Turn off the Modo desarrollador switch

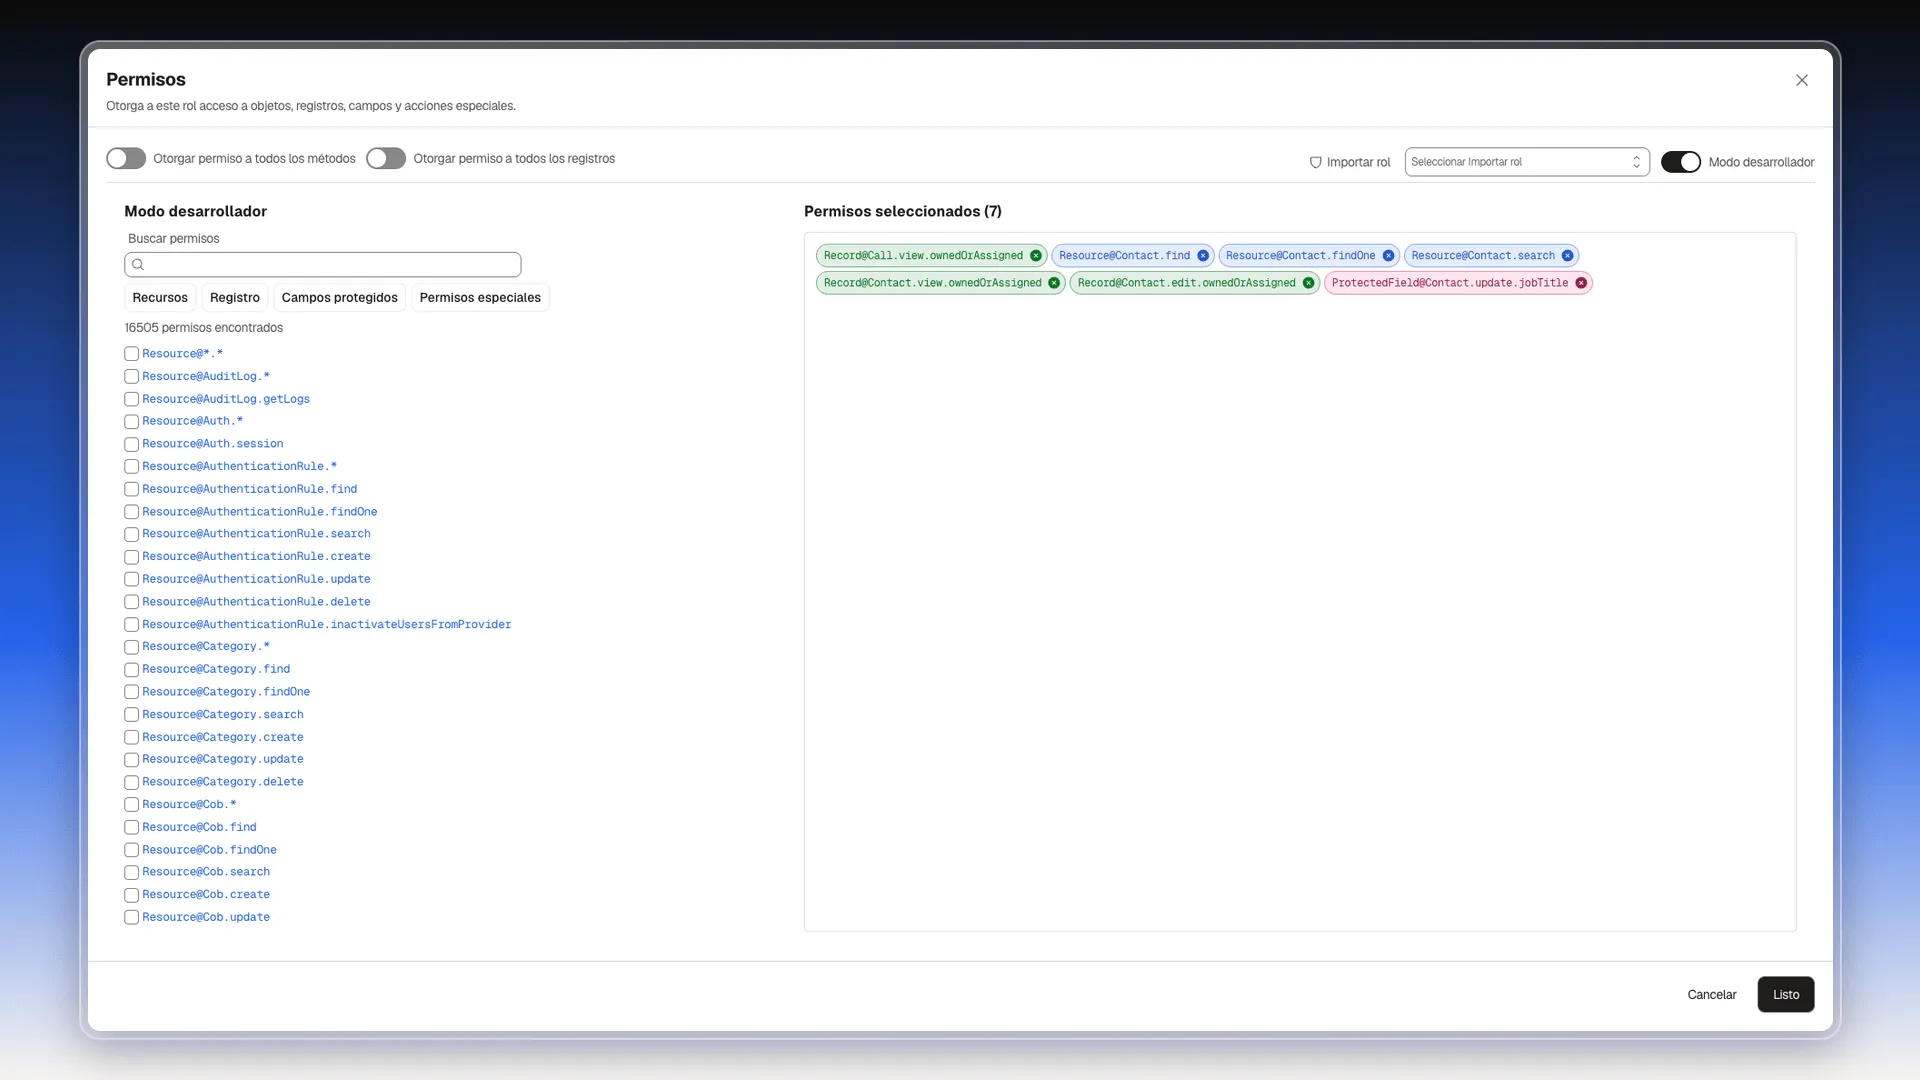pos(1681,162)
